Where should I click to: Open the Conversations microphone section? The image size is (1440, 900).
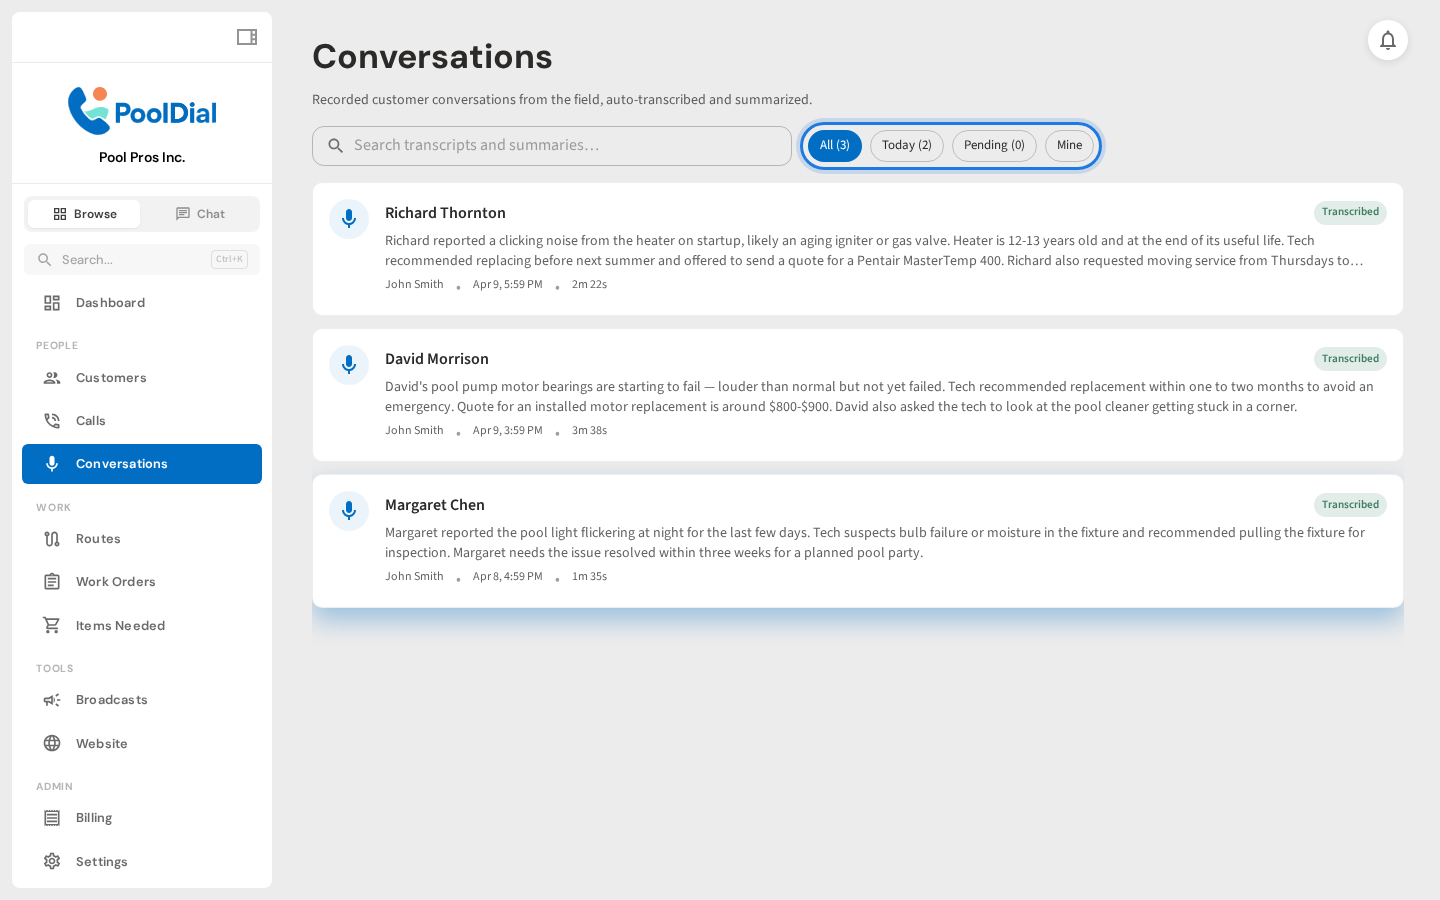122,464
